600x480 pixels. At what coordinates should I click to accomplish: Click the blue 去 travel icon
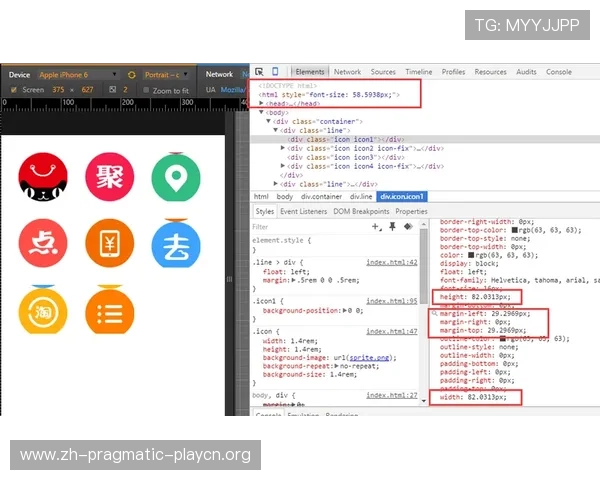(x=176, y=243)
